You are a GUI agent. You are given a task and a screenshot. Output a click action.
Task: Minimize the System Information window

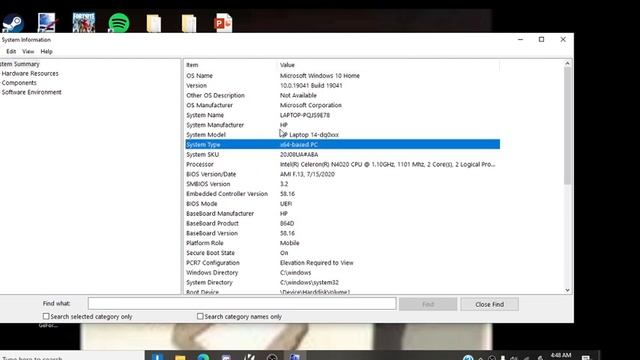coord(520,40)
